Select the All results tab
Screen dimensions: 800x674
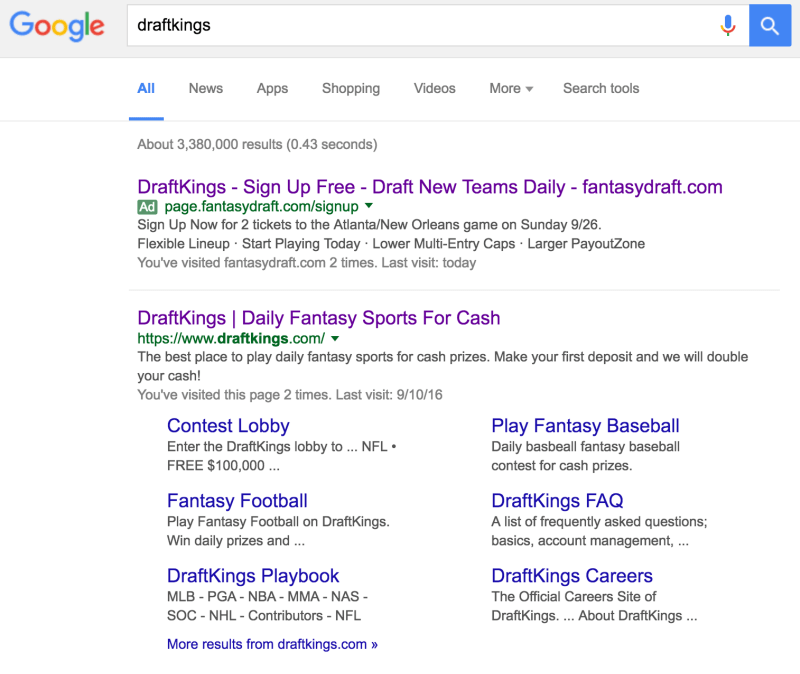[x=146, y=88]
